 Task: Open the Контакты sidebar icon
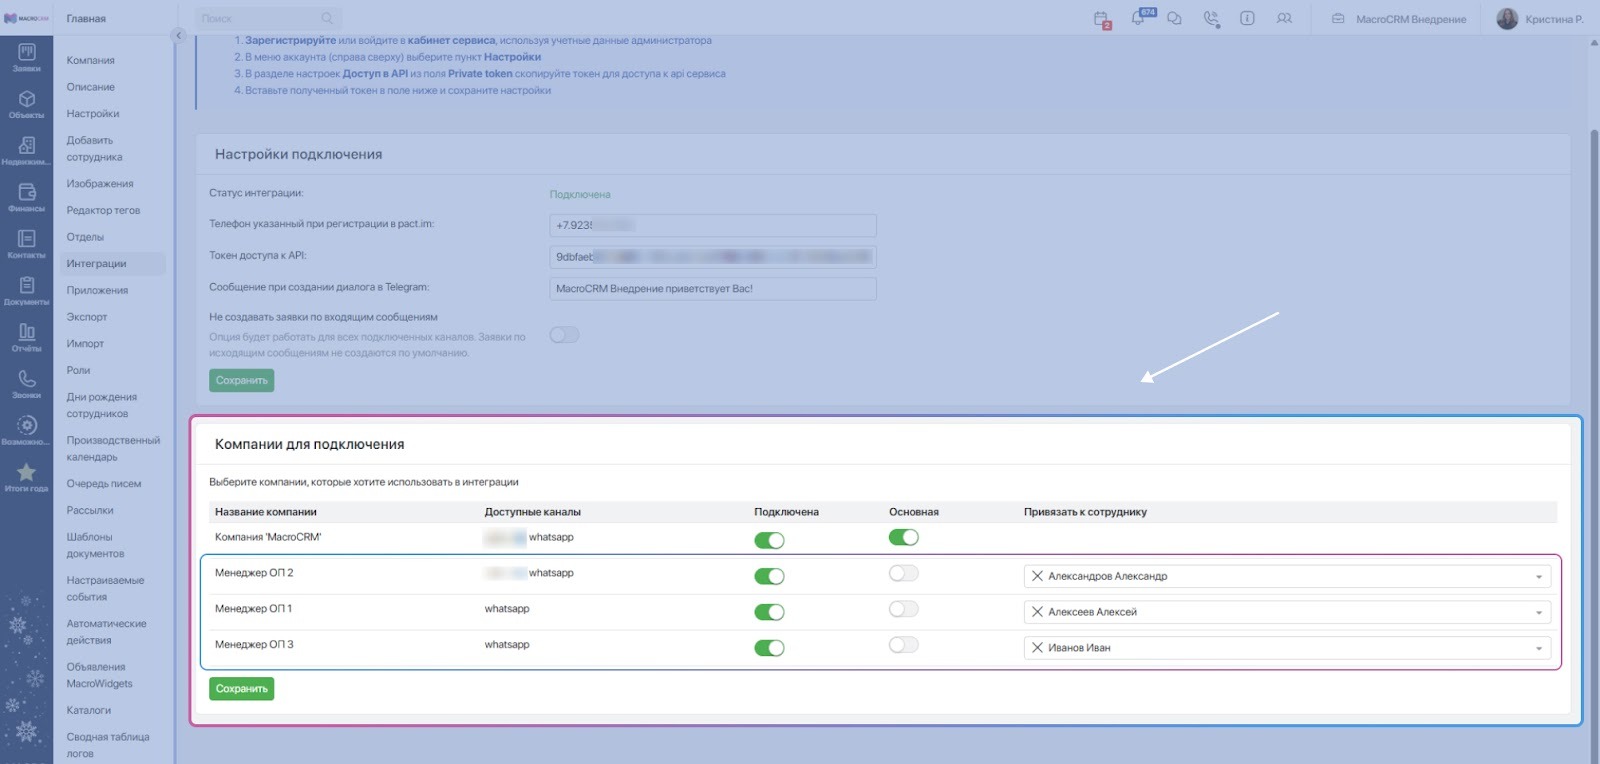(x=26, y=244)
